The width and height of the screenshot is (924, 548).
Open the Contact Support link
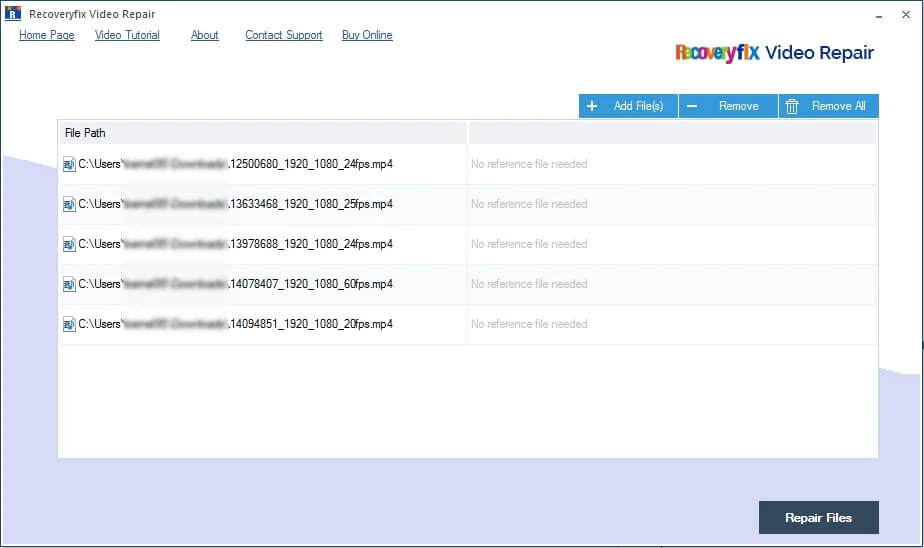click(283, 35)
